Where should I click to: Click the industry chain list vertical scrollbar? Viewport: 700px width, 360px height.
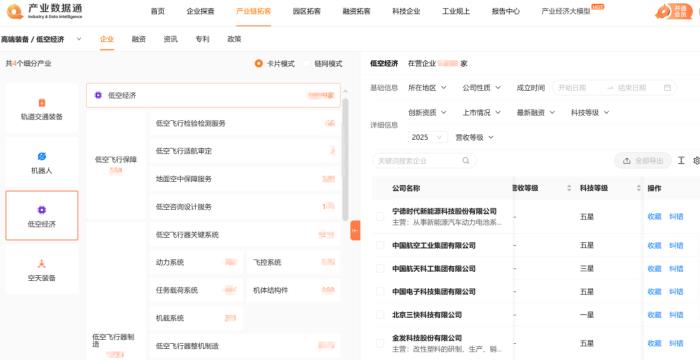click(345, 159)
